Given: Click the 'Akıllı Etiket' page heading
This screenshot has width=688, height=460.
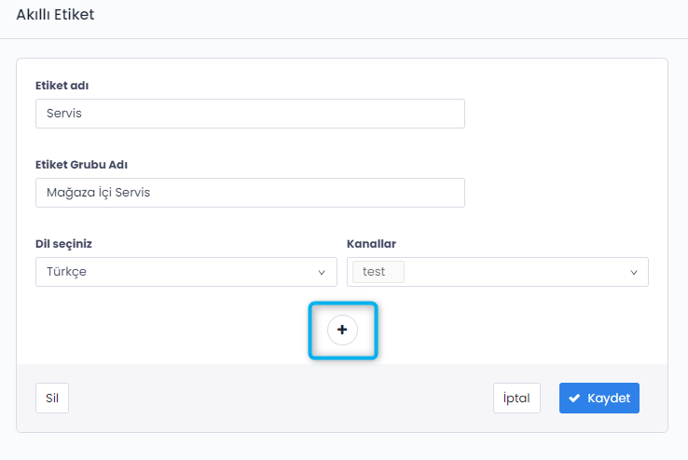Looking at the screenshot, I should click(55, 15).
